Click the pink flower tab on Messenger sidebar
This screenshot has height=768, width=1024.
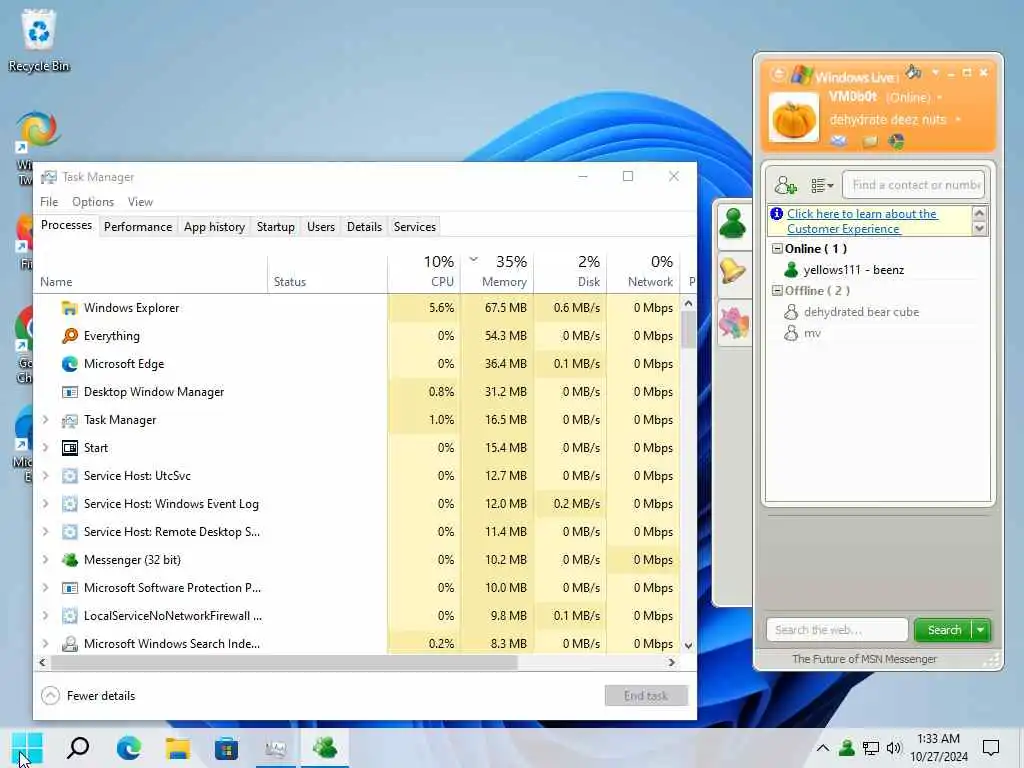733,323
